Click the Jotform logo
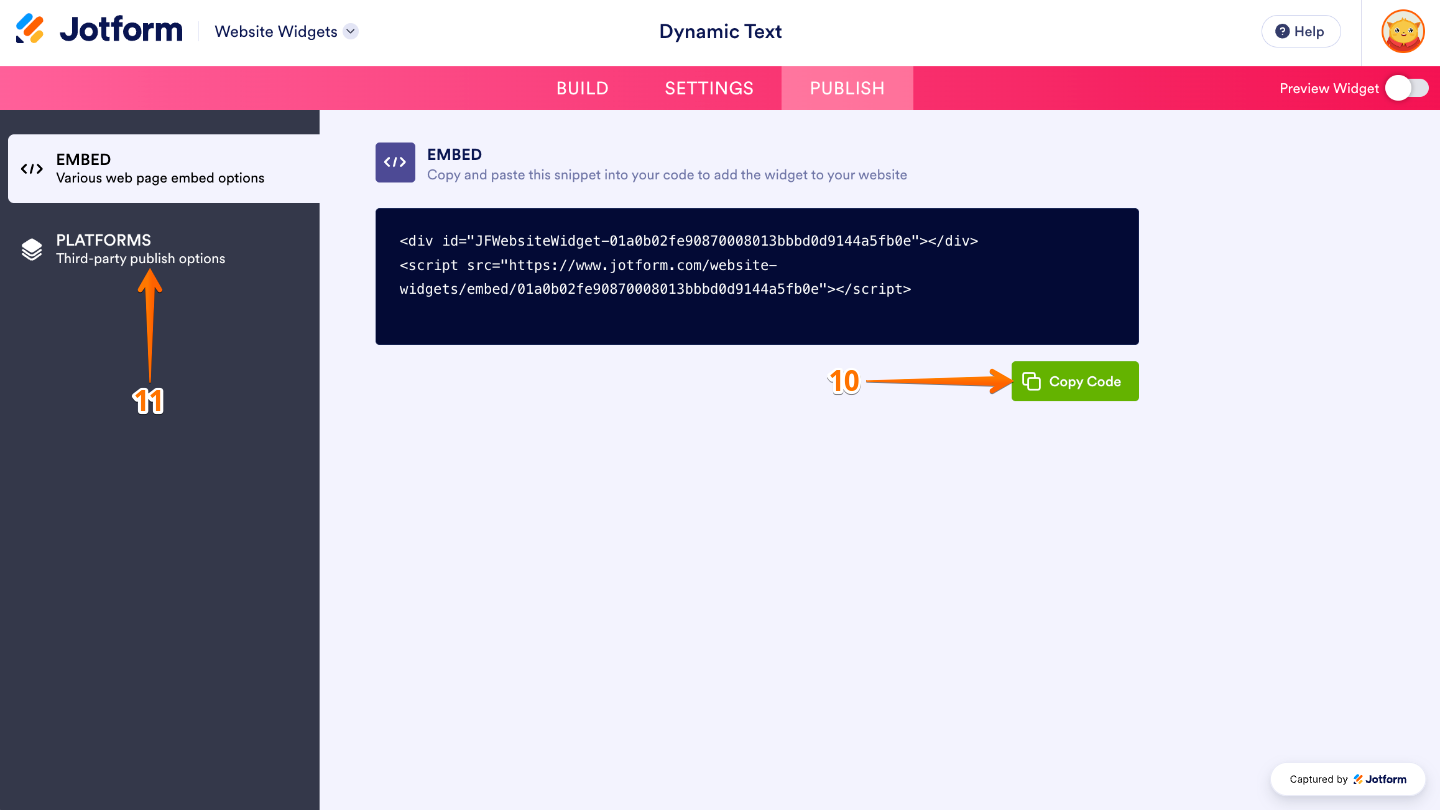 point(99,30)
